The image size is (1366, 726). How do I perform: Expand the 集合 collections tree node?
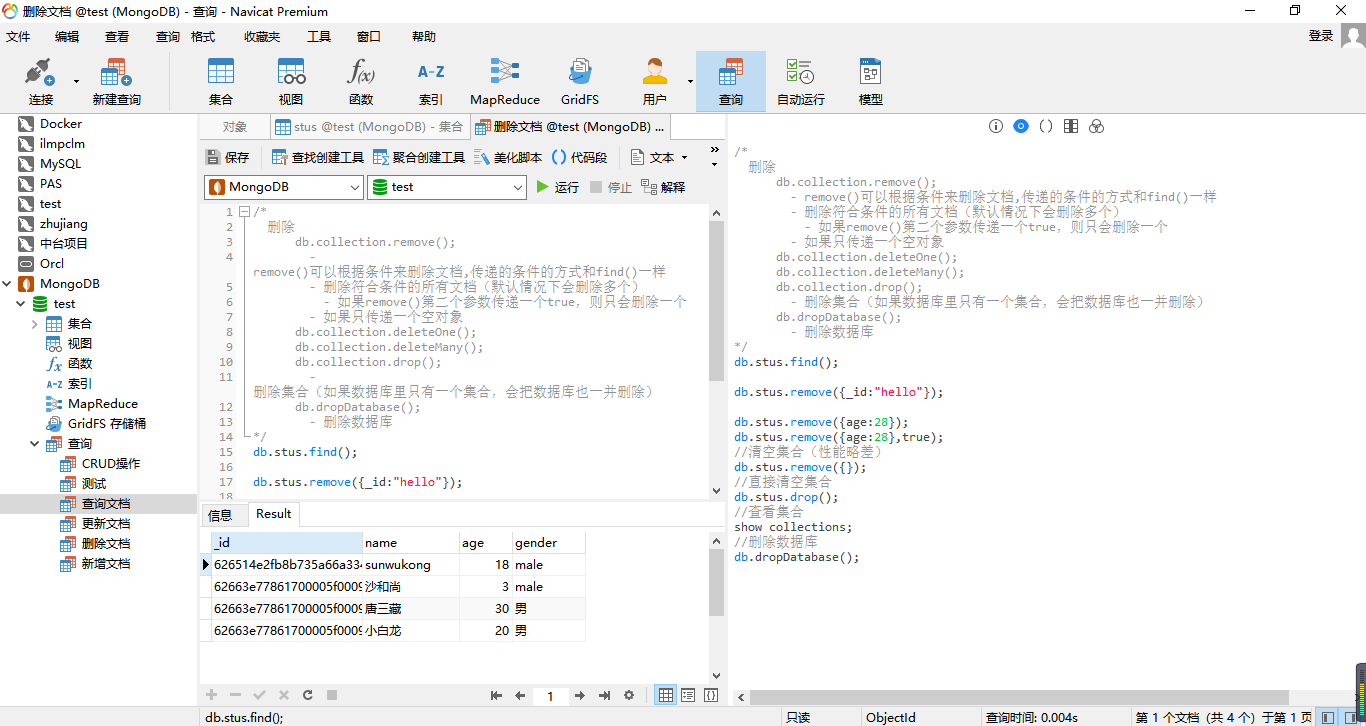(35, 324)
